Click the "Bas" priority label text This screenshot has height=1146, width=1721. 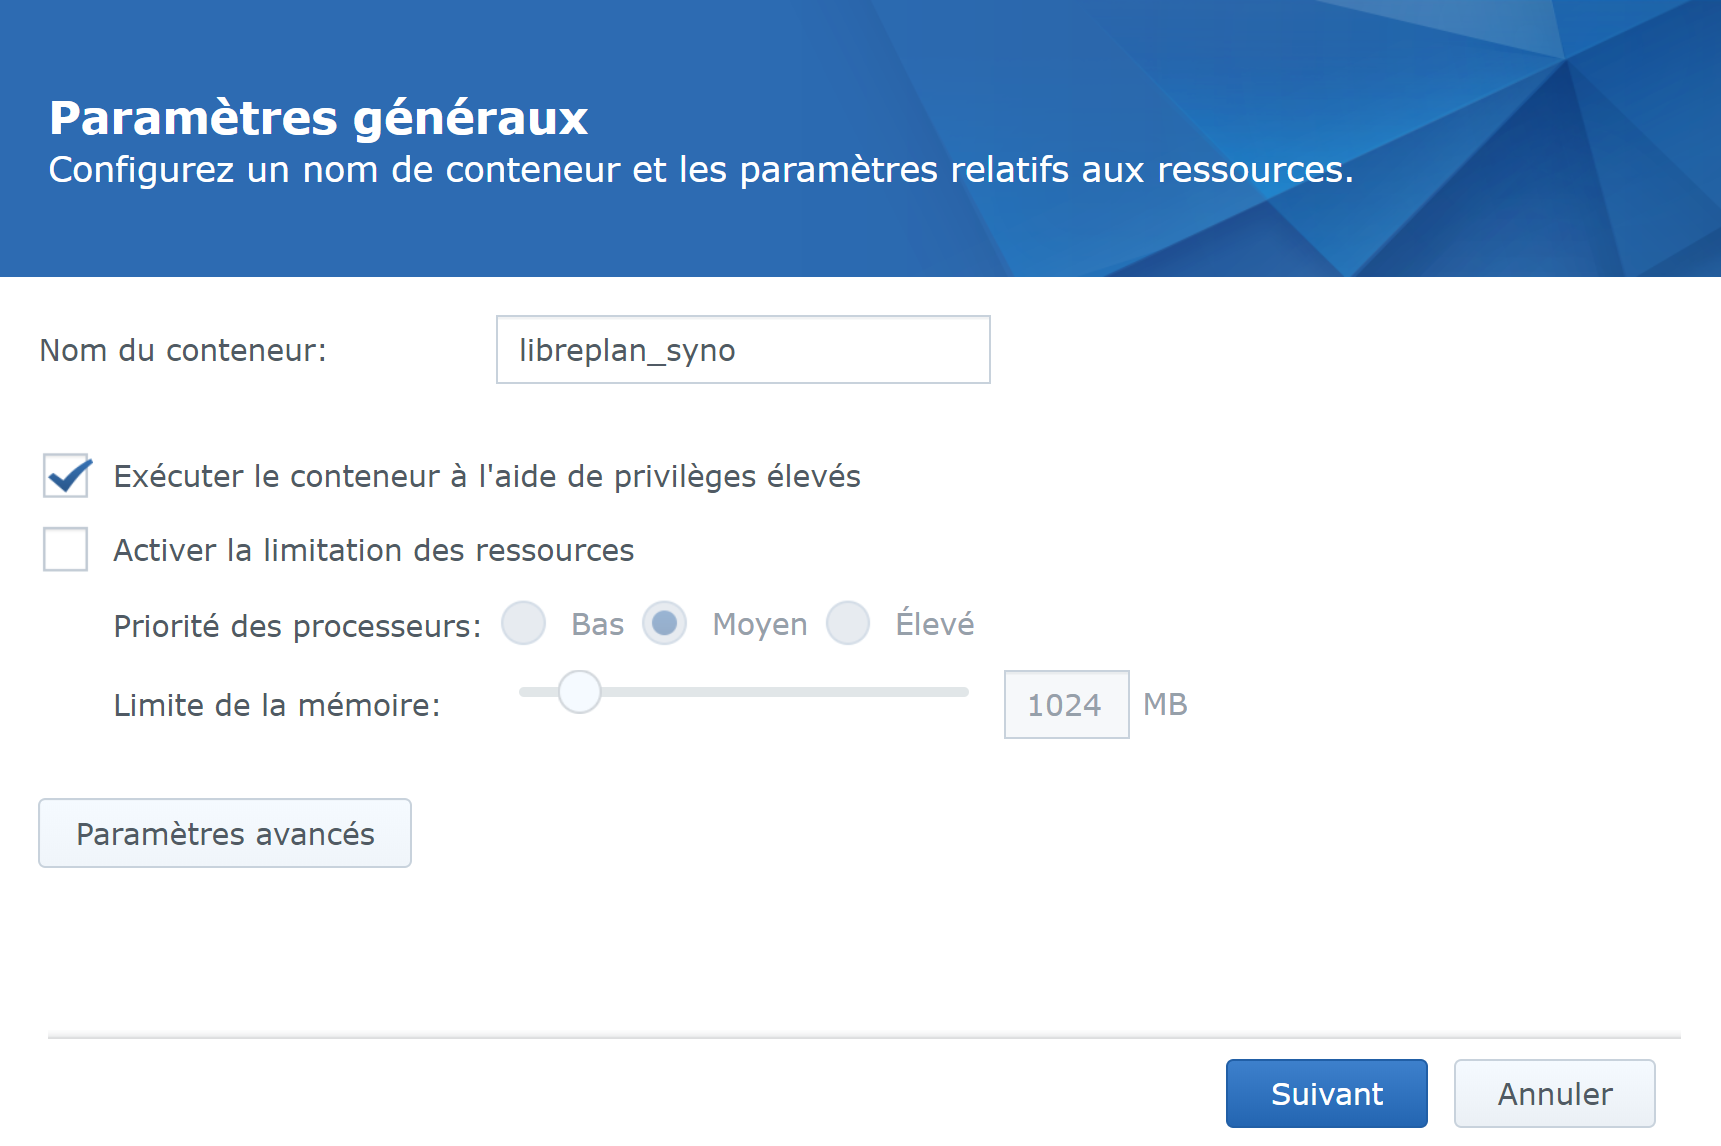(597, 624)
